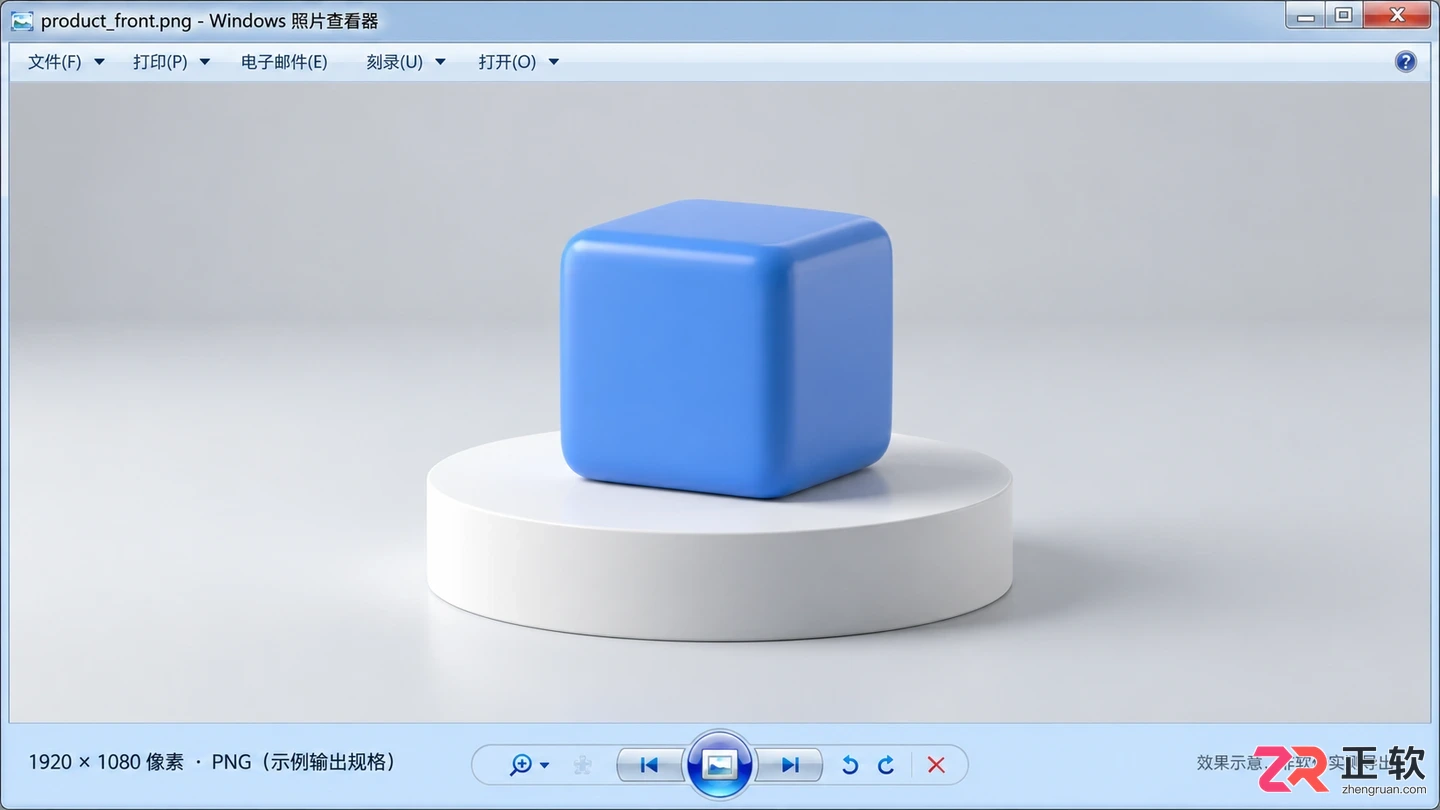
Task: Expand the dropdown arrow beside 文件(F)
Action: tap(99, 62)
